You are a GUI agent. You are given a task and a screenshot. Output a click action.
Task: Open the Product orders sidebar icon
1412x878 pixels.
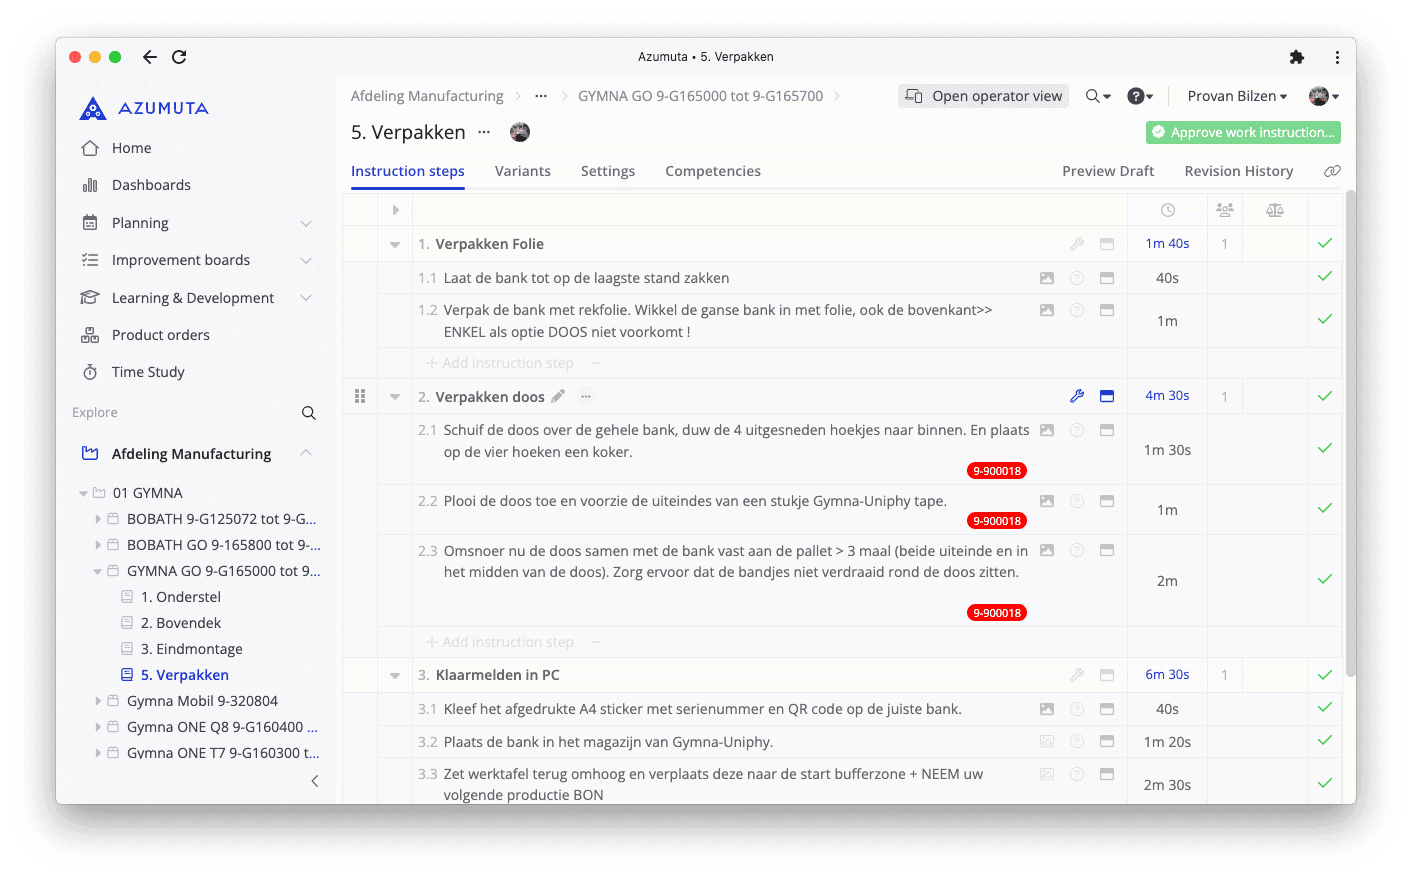pyautogui.click(x=90, y=334)
